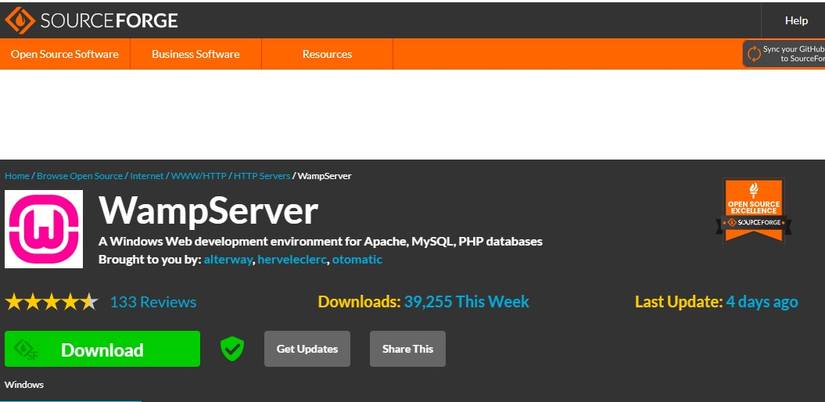Open the WWW/HTTP breadcrumb link
Viewport: 825px width, 402px height.
pos(198,176)
